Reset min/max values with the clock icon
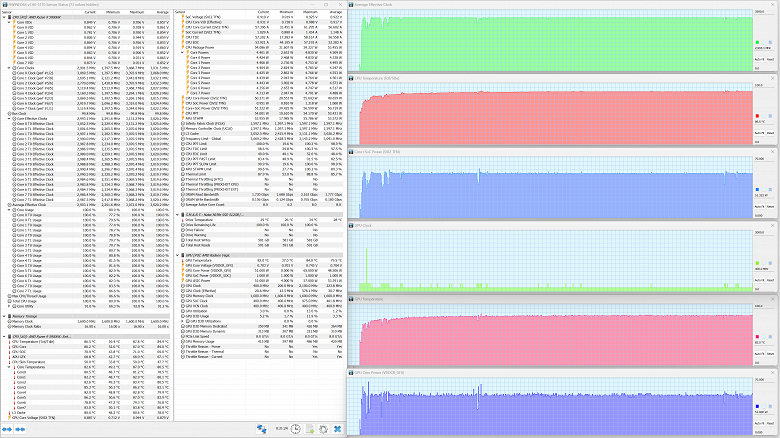This screenshot has height=438, width=780. click(x=295, y=429)
